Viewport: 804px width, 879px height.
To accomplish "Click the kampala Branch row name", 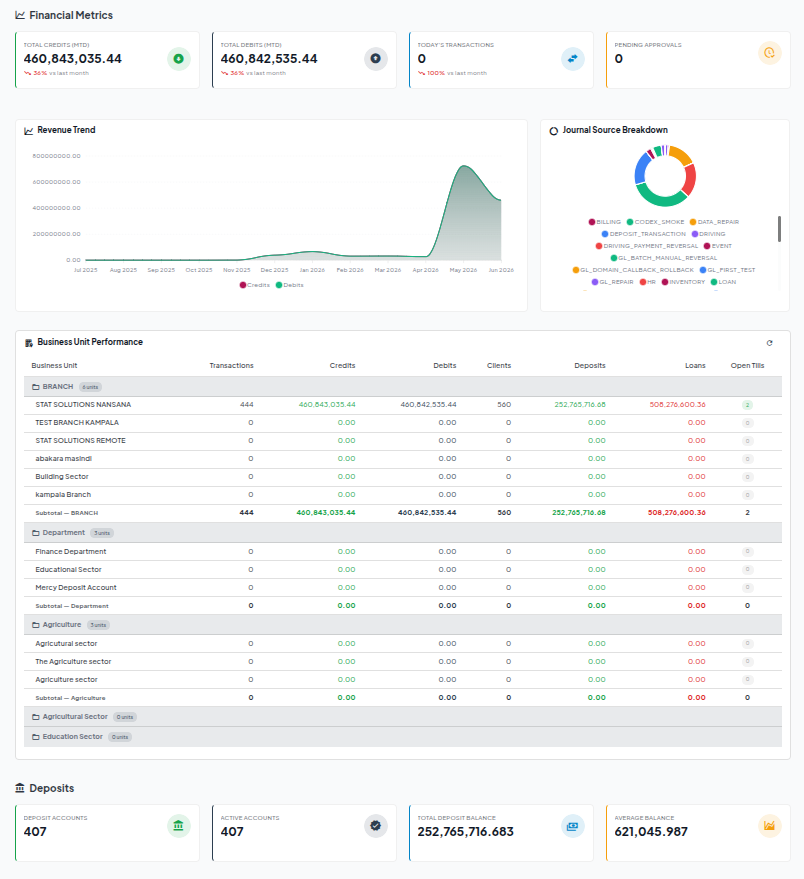I will click(63, 494).
